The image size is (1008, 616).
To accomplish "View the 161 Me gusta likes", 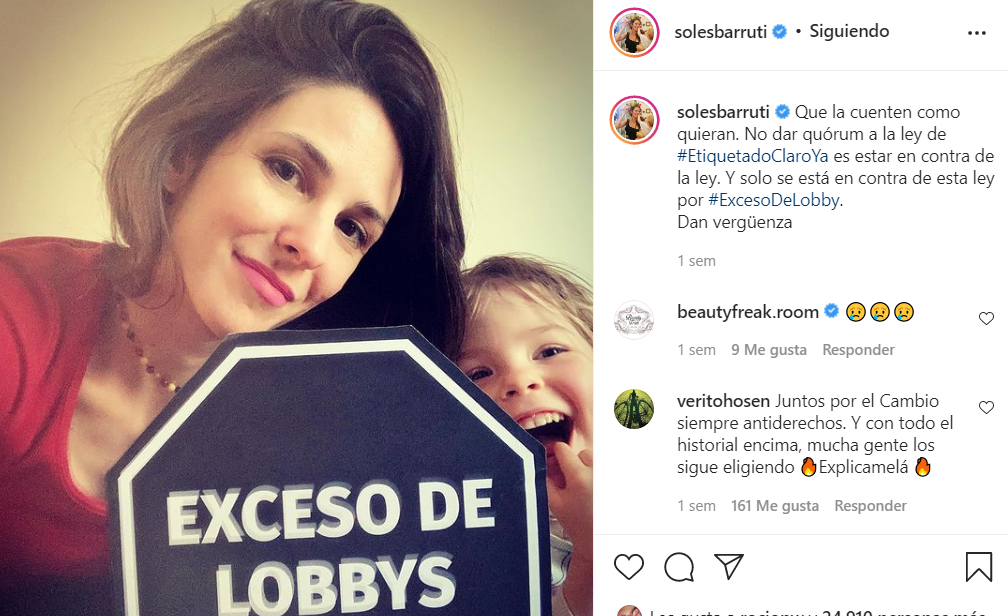I will tap(775, 506).
